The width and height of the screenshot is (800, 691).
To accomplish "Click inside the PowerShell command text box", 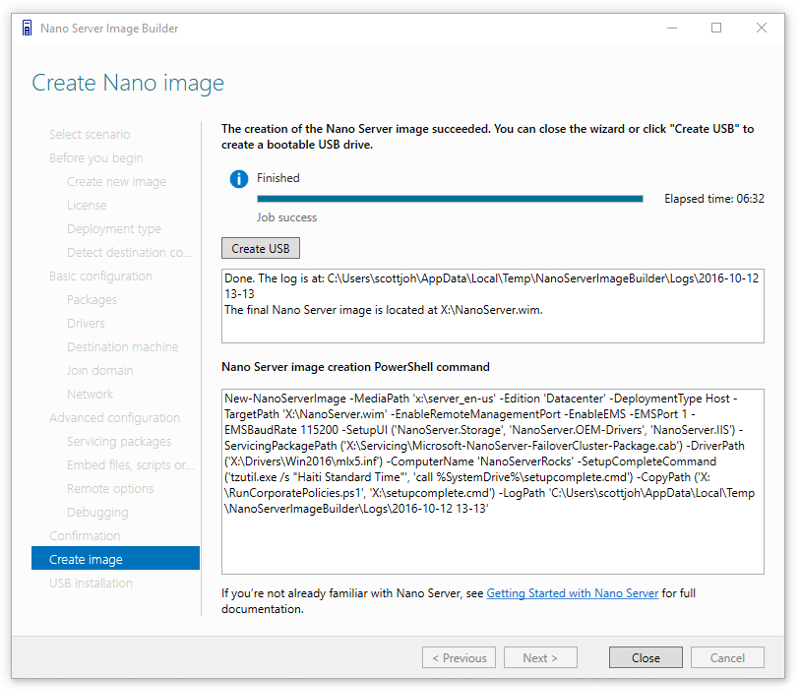I will coord(492,481).
